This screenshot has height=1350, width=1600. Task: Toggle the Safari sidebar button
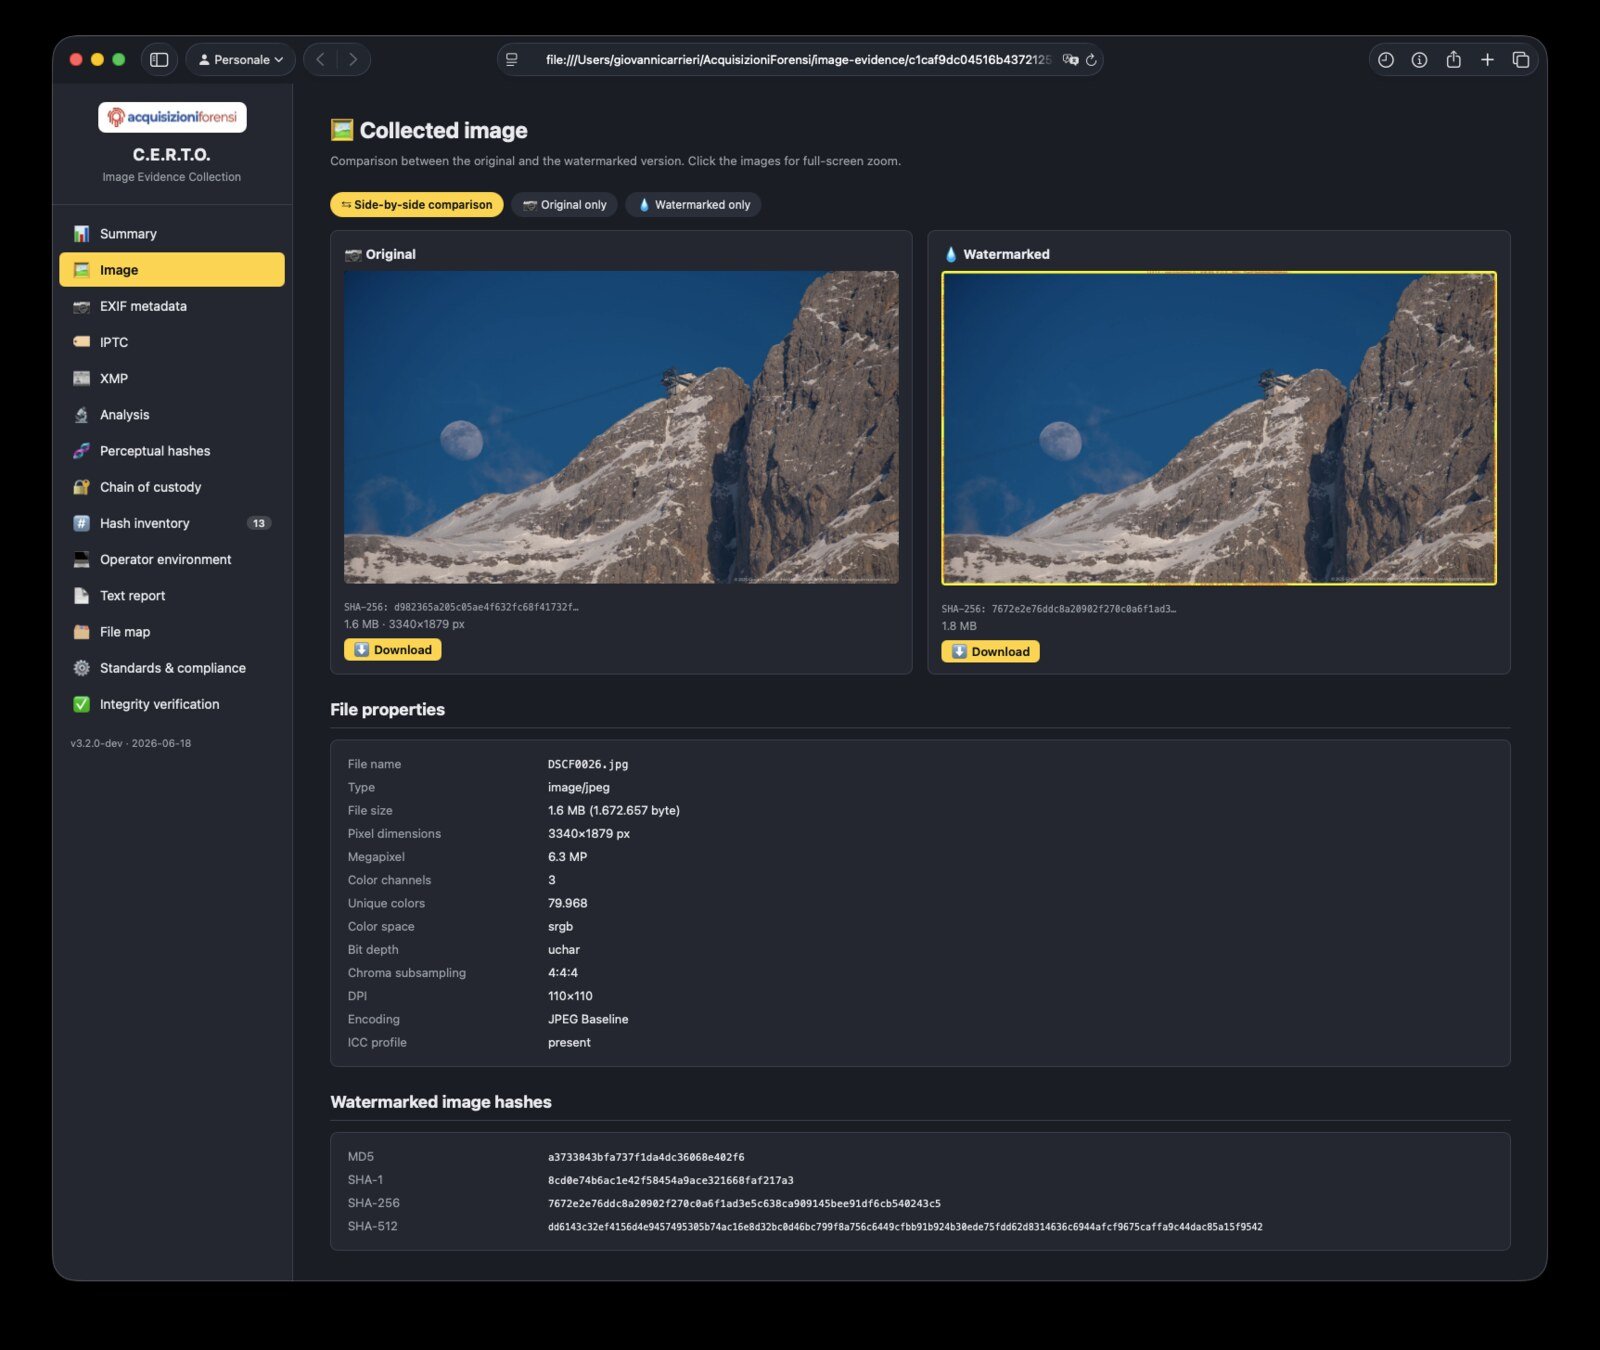pos(159,60)
